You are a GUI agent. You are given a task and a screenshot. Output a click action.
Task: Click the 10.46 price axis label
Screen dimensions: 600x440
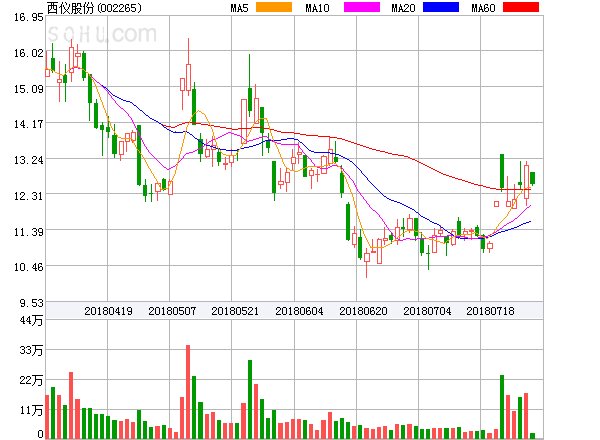click(29, 267)
